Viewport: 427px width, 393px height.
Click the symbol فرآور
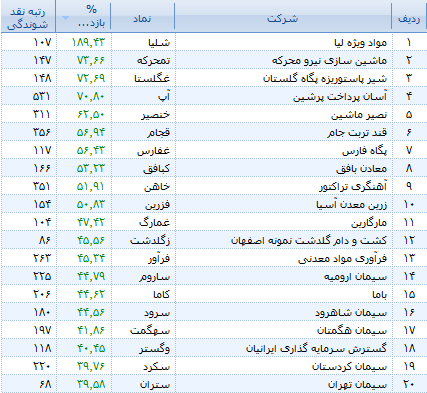point(159,259)
